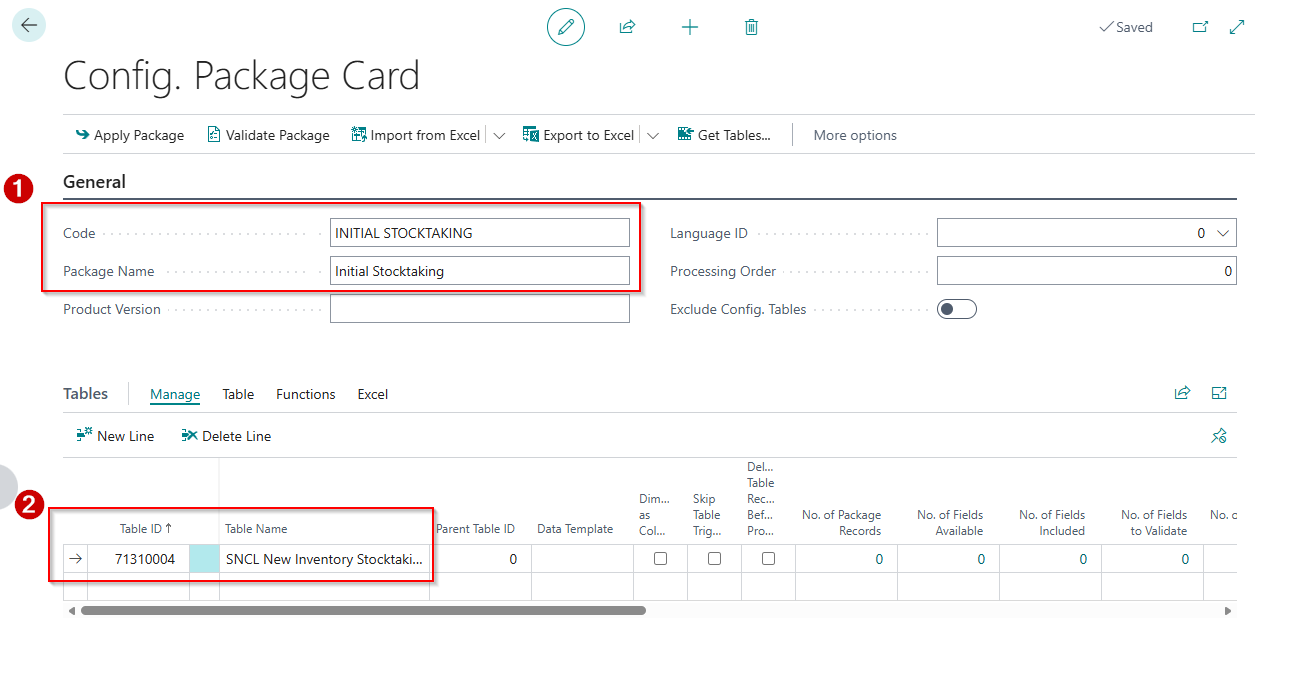Click Delete Line

coord(226,436)
